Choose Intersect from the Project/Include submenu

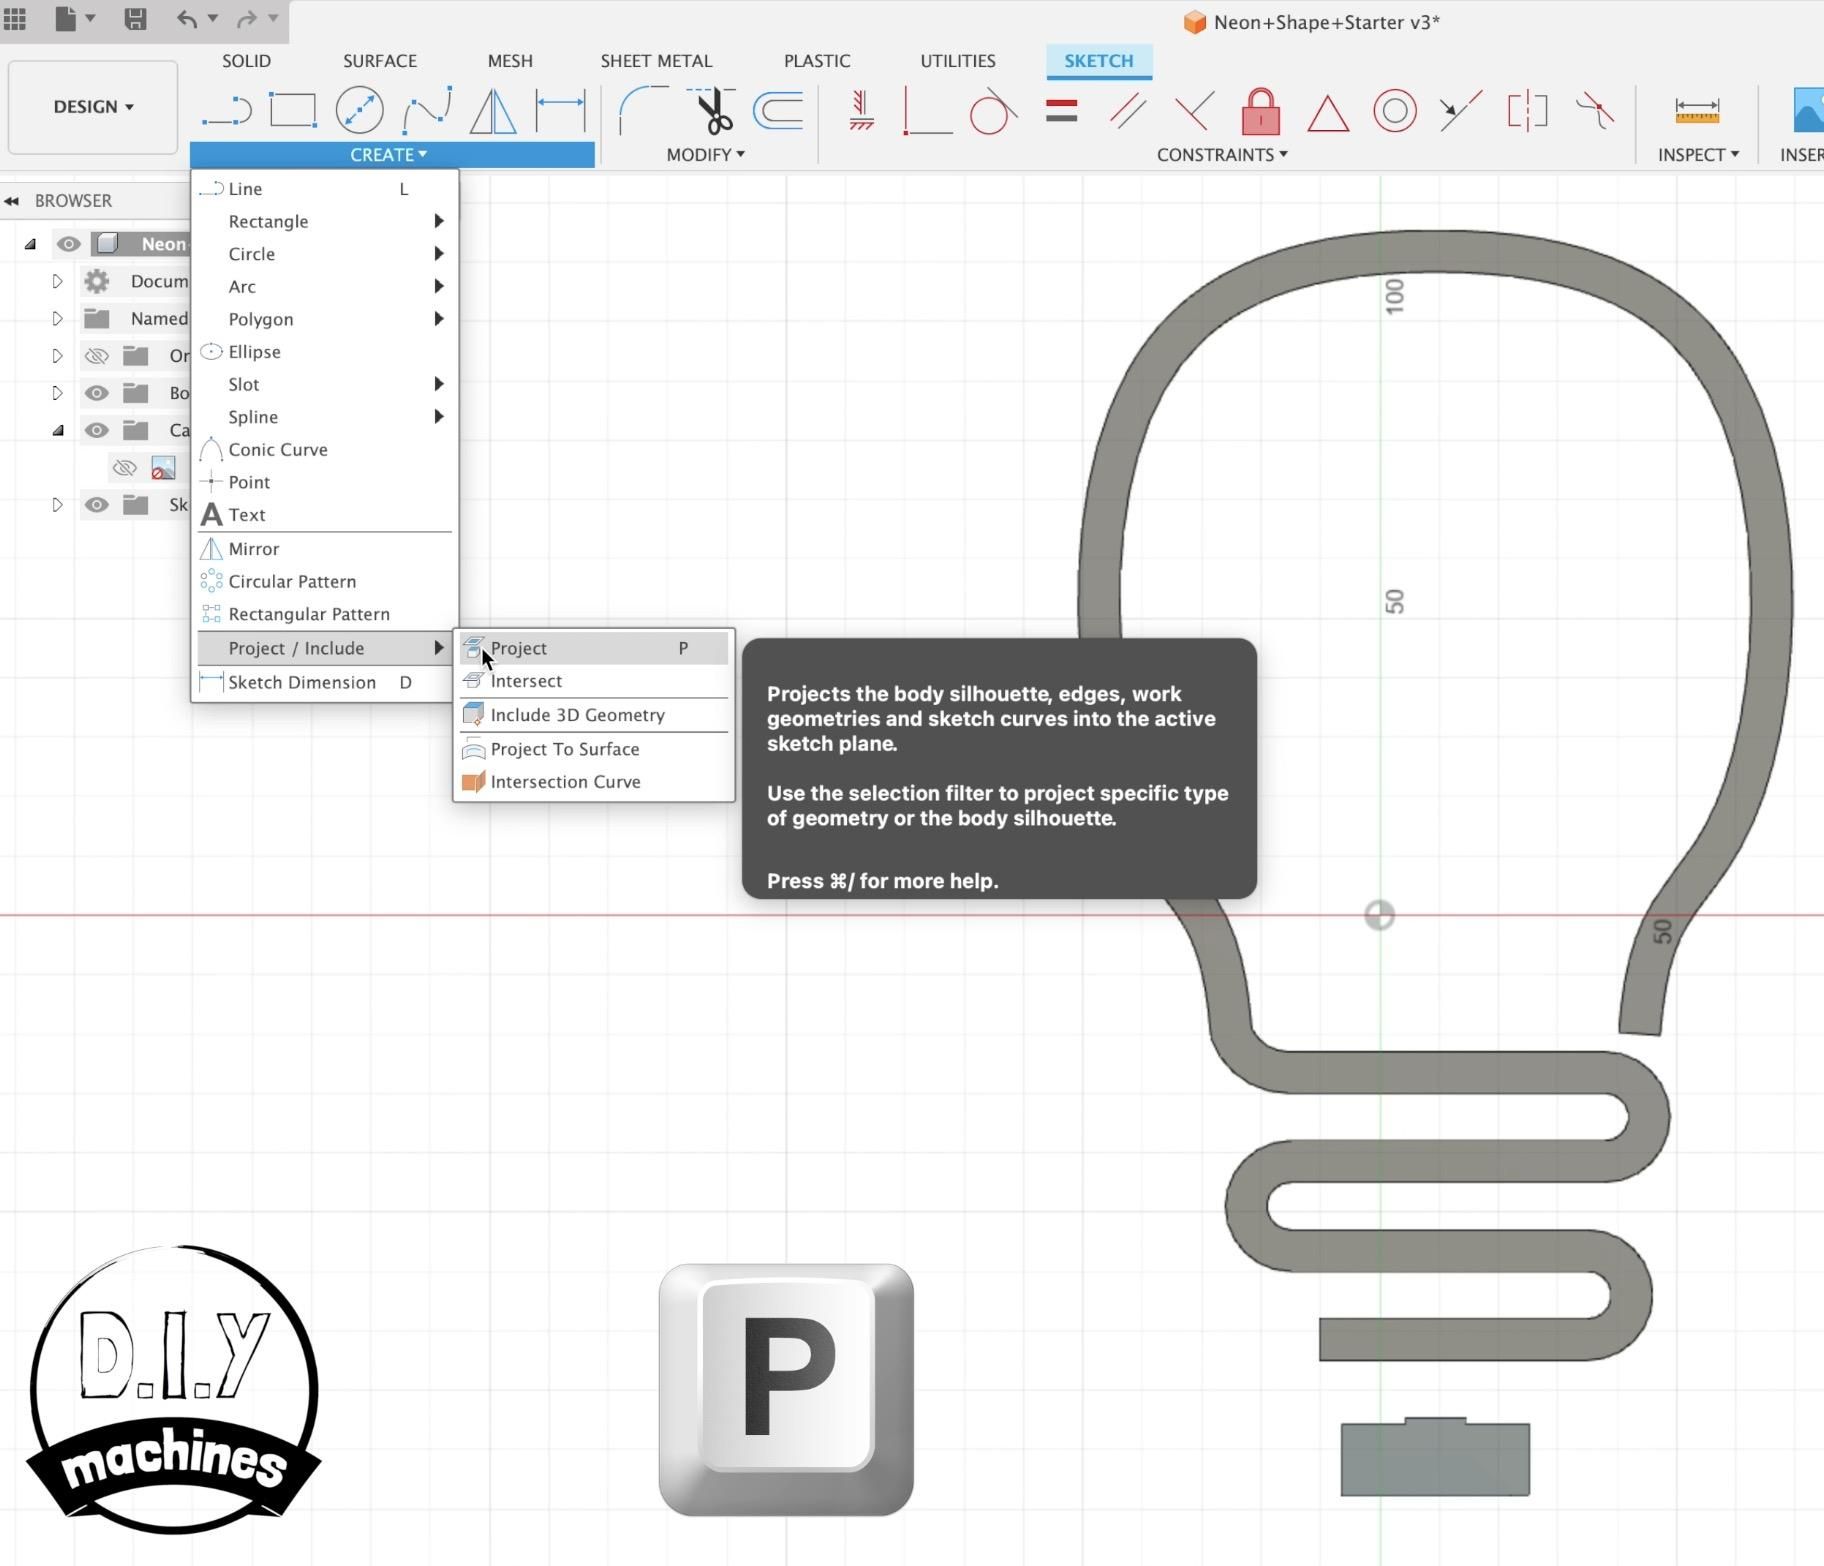click(526, 681)
